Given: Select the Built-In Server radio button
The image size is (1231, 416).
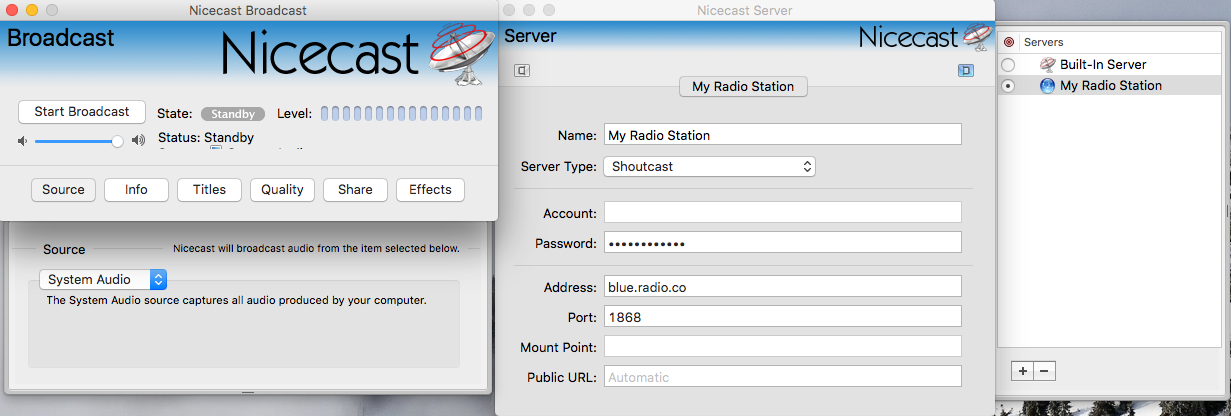Looking at the screenshot, I should click(x=1008, y=64).
